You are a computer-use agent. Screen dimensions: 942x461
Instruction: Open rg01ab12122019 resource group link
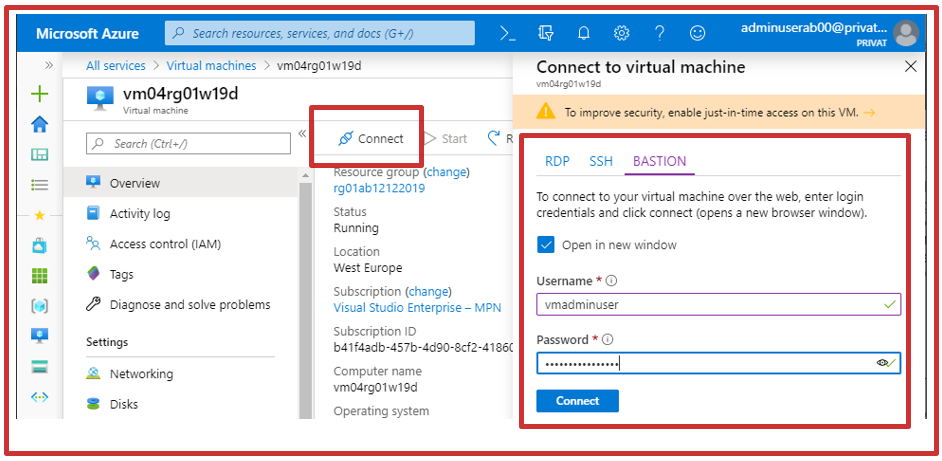point(379,188)
